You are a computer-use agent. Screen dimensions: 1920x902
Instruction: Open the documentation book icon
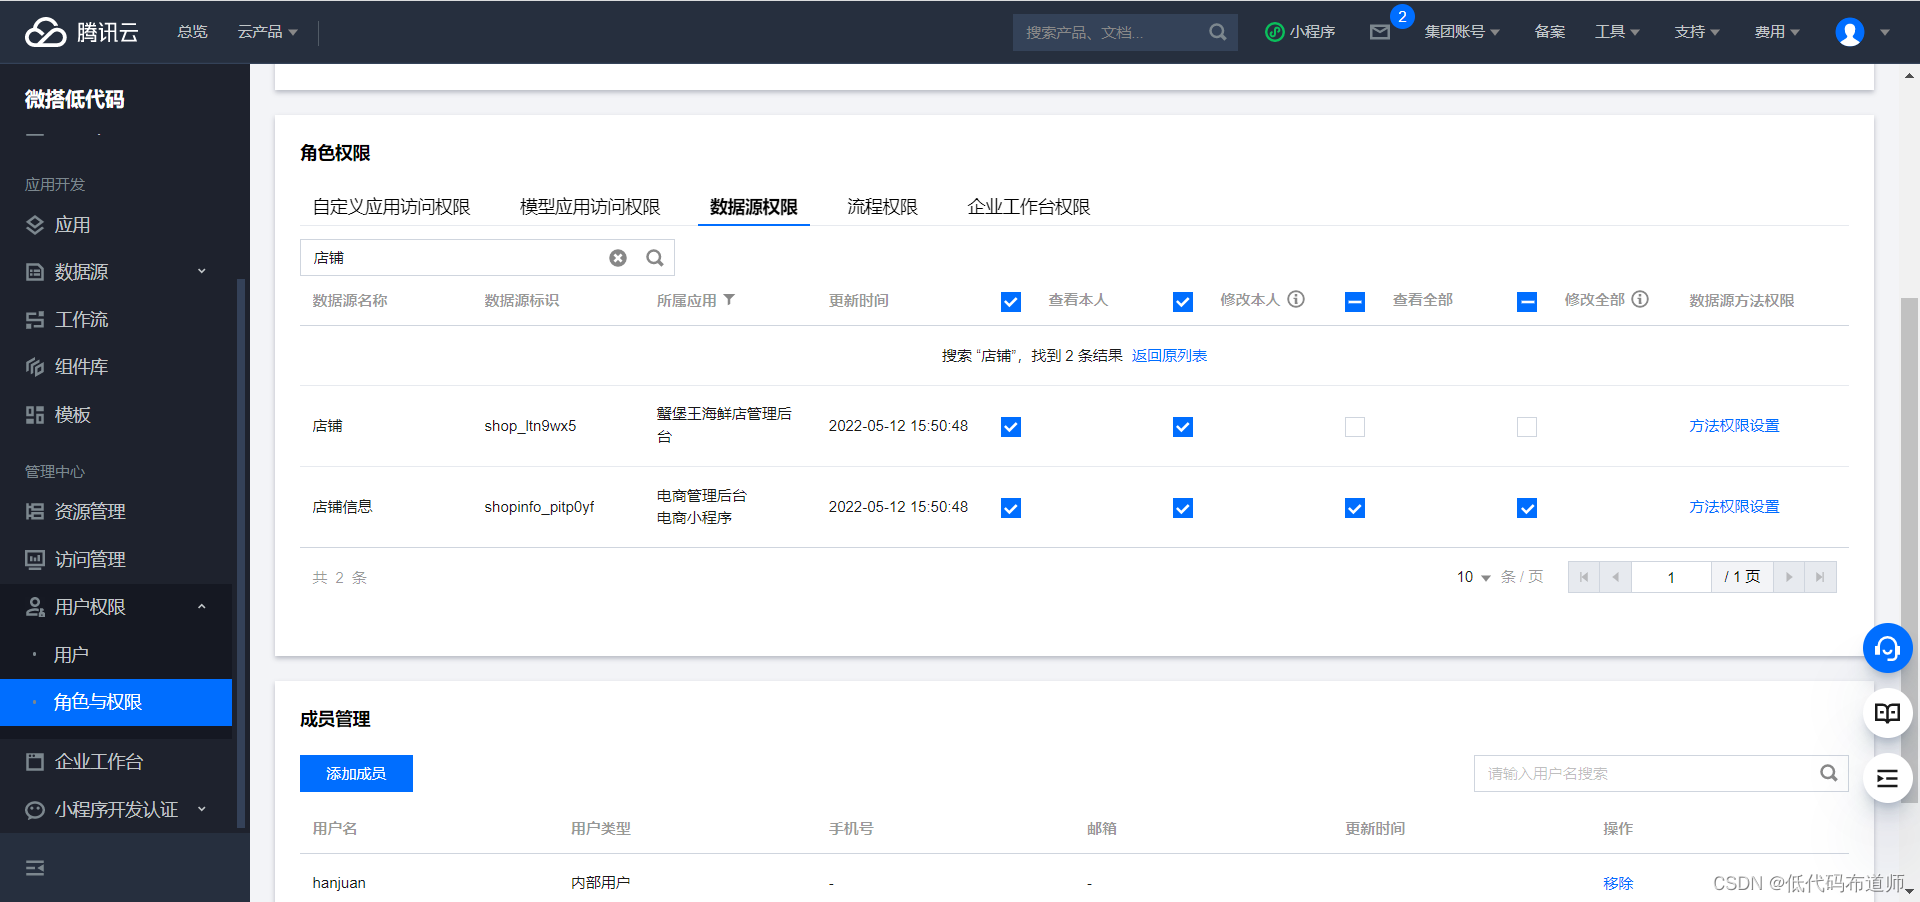pos(1887,714)
